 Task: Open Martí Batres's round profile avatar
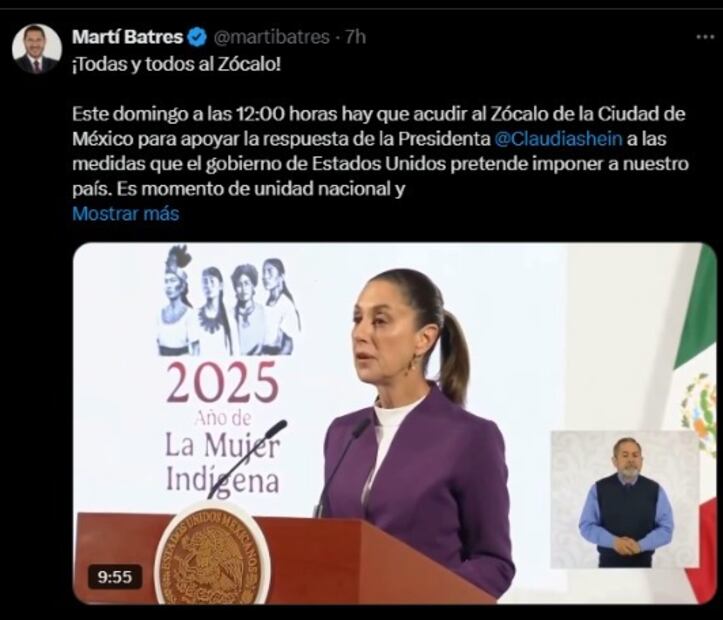(x=36, y=49)
